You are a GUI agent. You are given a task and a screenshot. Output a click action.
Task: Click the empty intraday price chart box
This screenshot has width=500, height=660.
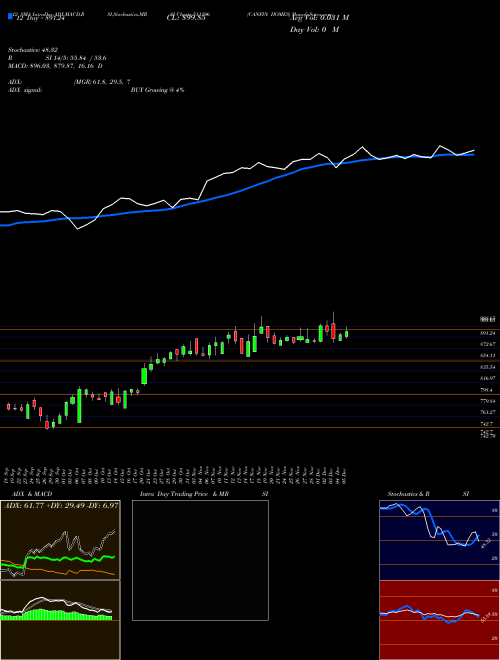(200, 560)
